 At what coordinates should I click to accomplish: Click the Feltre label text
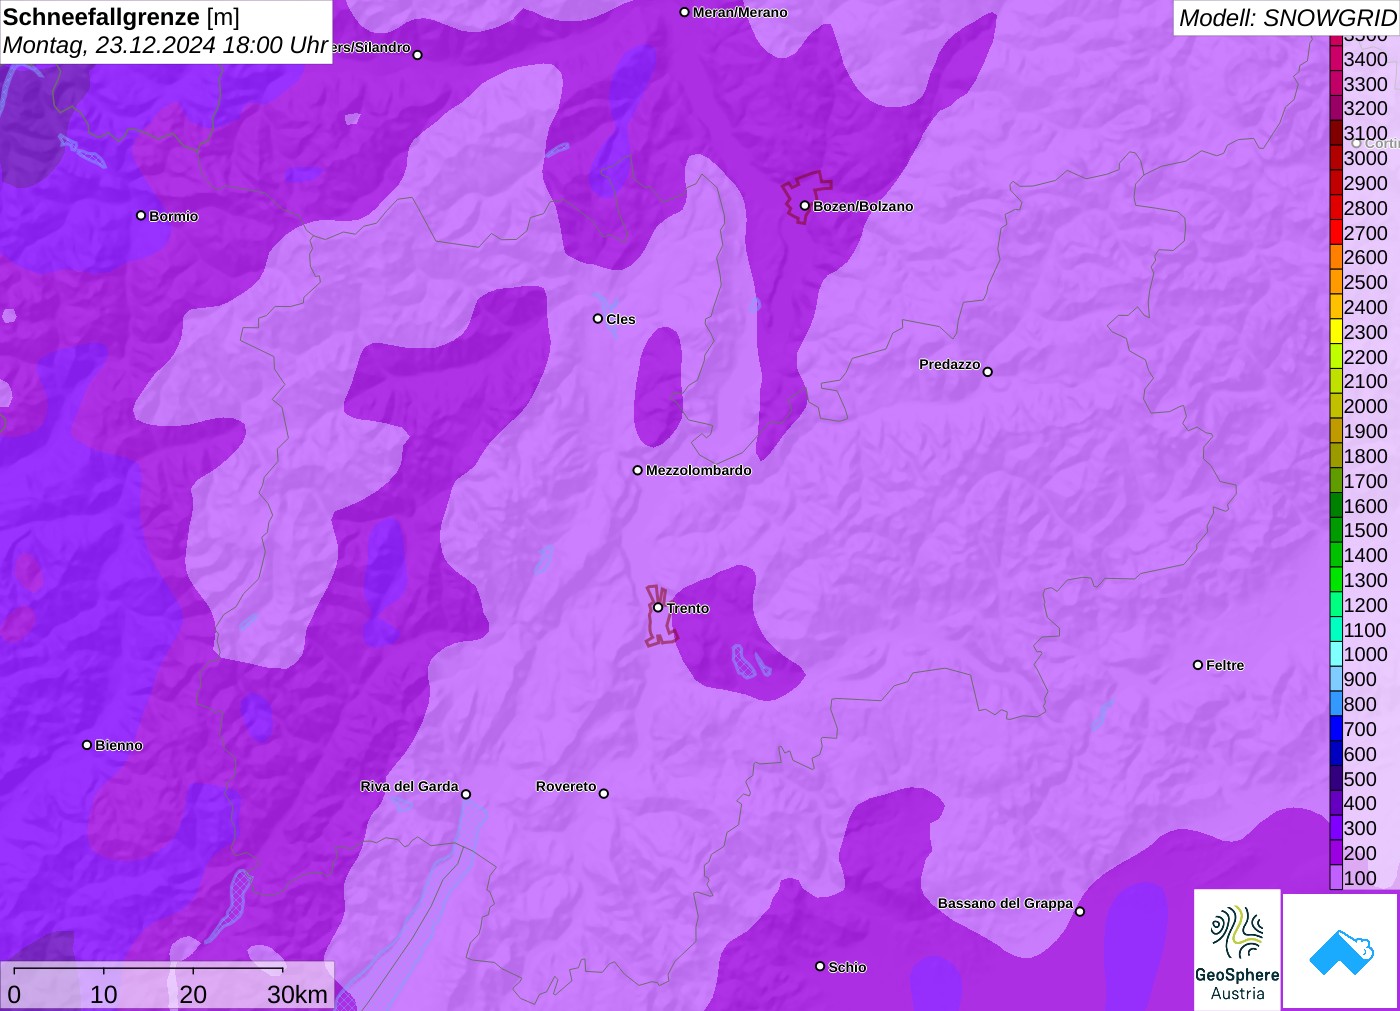click(1225, 665)
